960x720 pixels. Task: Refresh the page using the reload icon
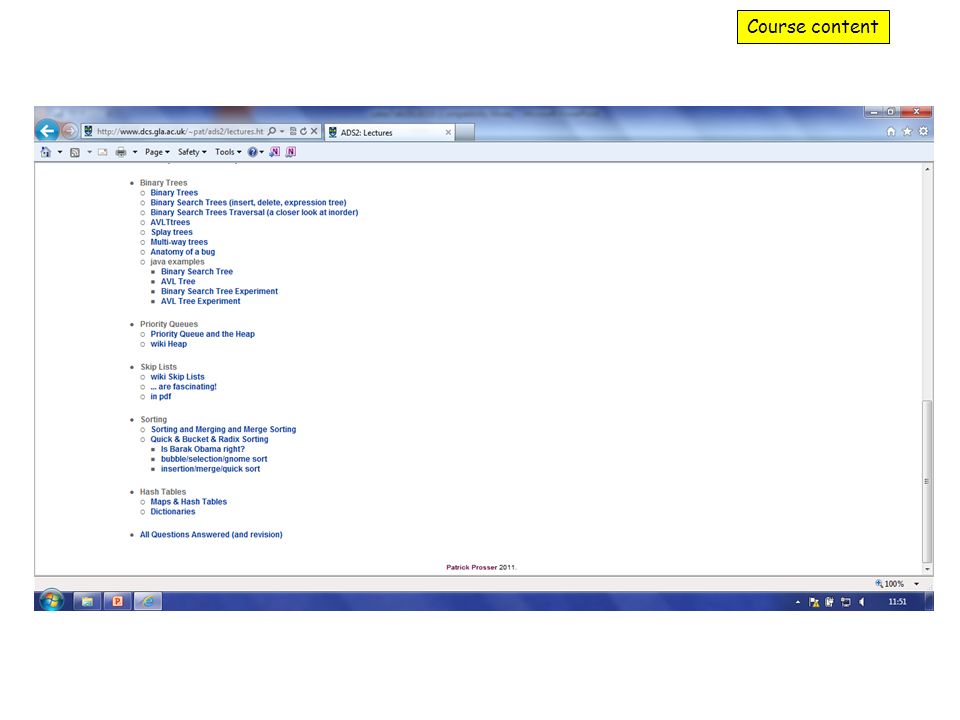click(x=303, y=131)
